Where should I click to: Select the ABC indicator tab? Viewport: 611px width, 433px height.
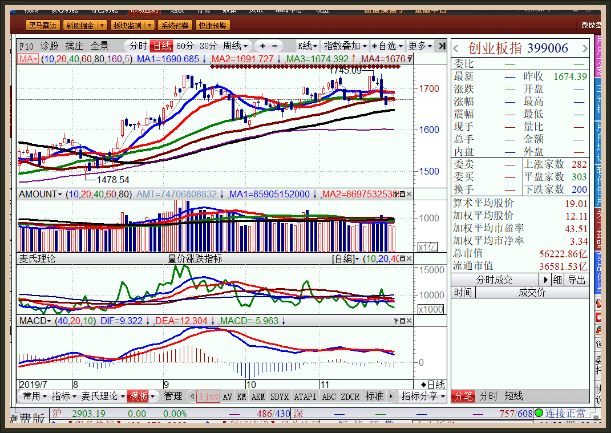click(329, 396)
